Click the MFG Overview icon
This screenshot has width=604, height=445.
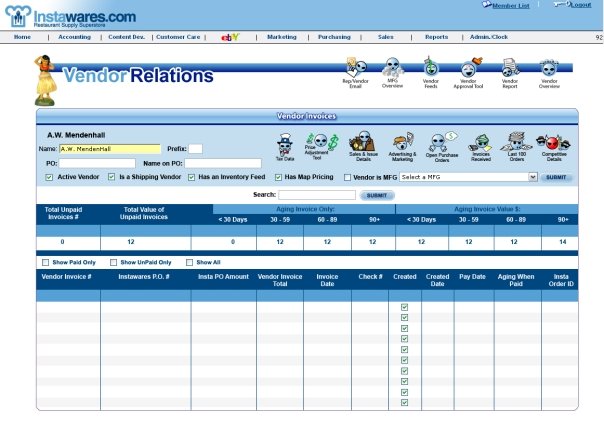(392, 68)
